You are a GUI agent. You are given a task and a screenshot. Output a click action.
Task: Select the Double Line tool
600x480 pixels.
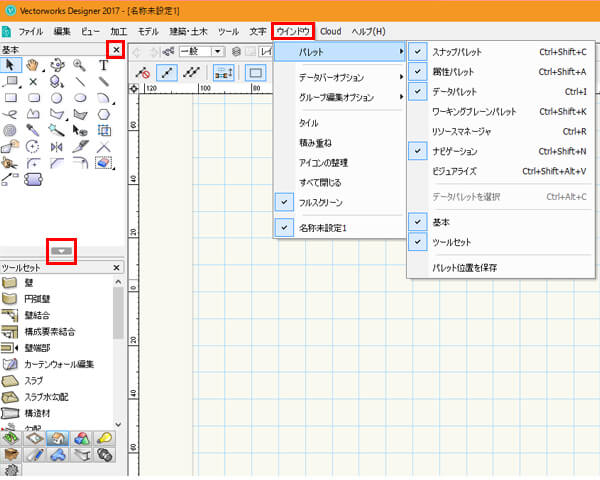[103, 82]
